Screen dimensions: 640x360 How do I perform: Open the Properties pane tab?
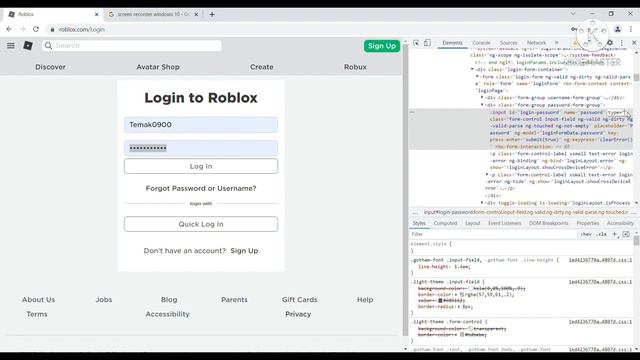(x=588, y=223)
